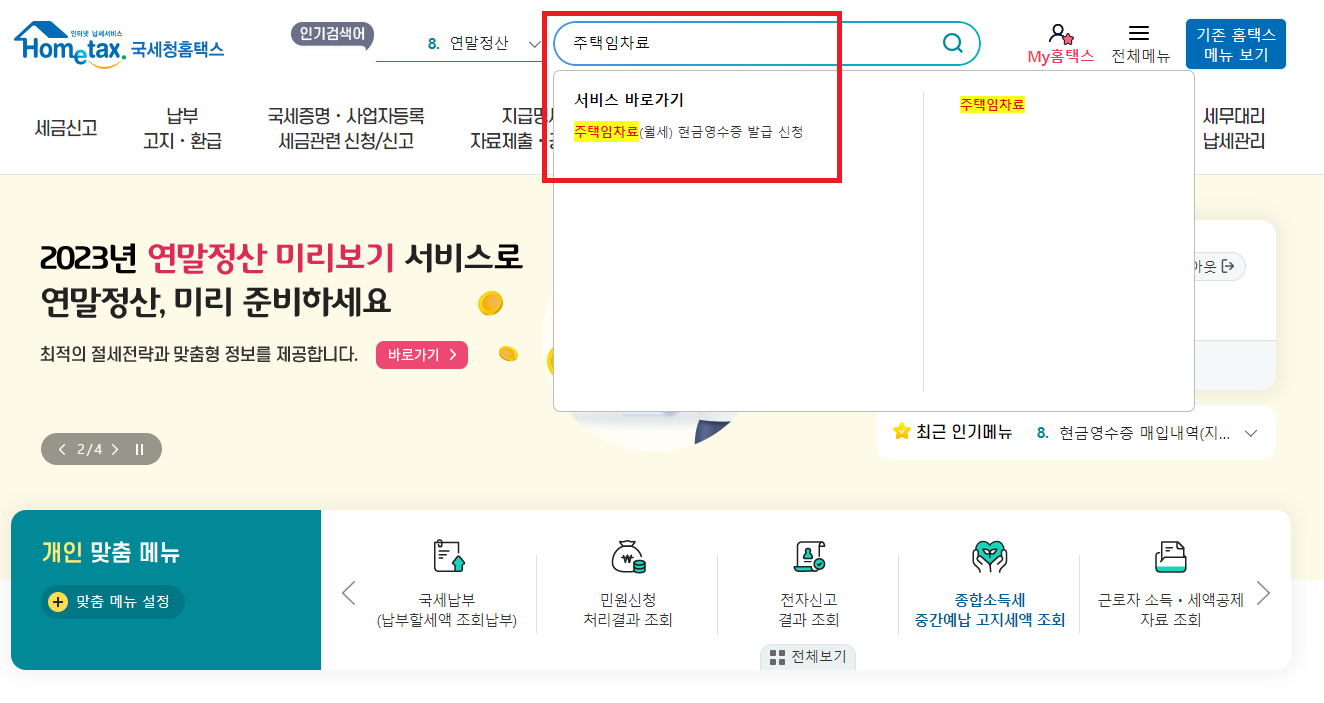
Task: Pause the rotating banner carousel
Action: click(x=140, y=449)
